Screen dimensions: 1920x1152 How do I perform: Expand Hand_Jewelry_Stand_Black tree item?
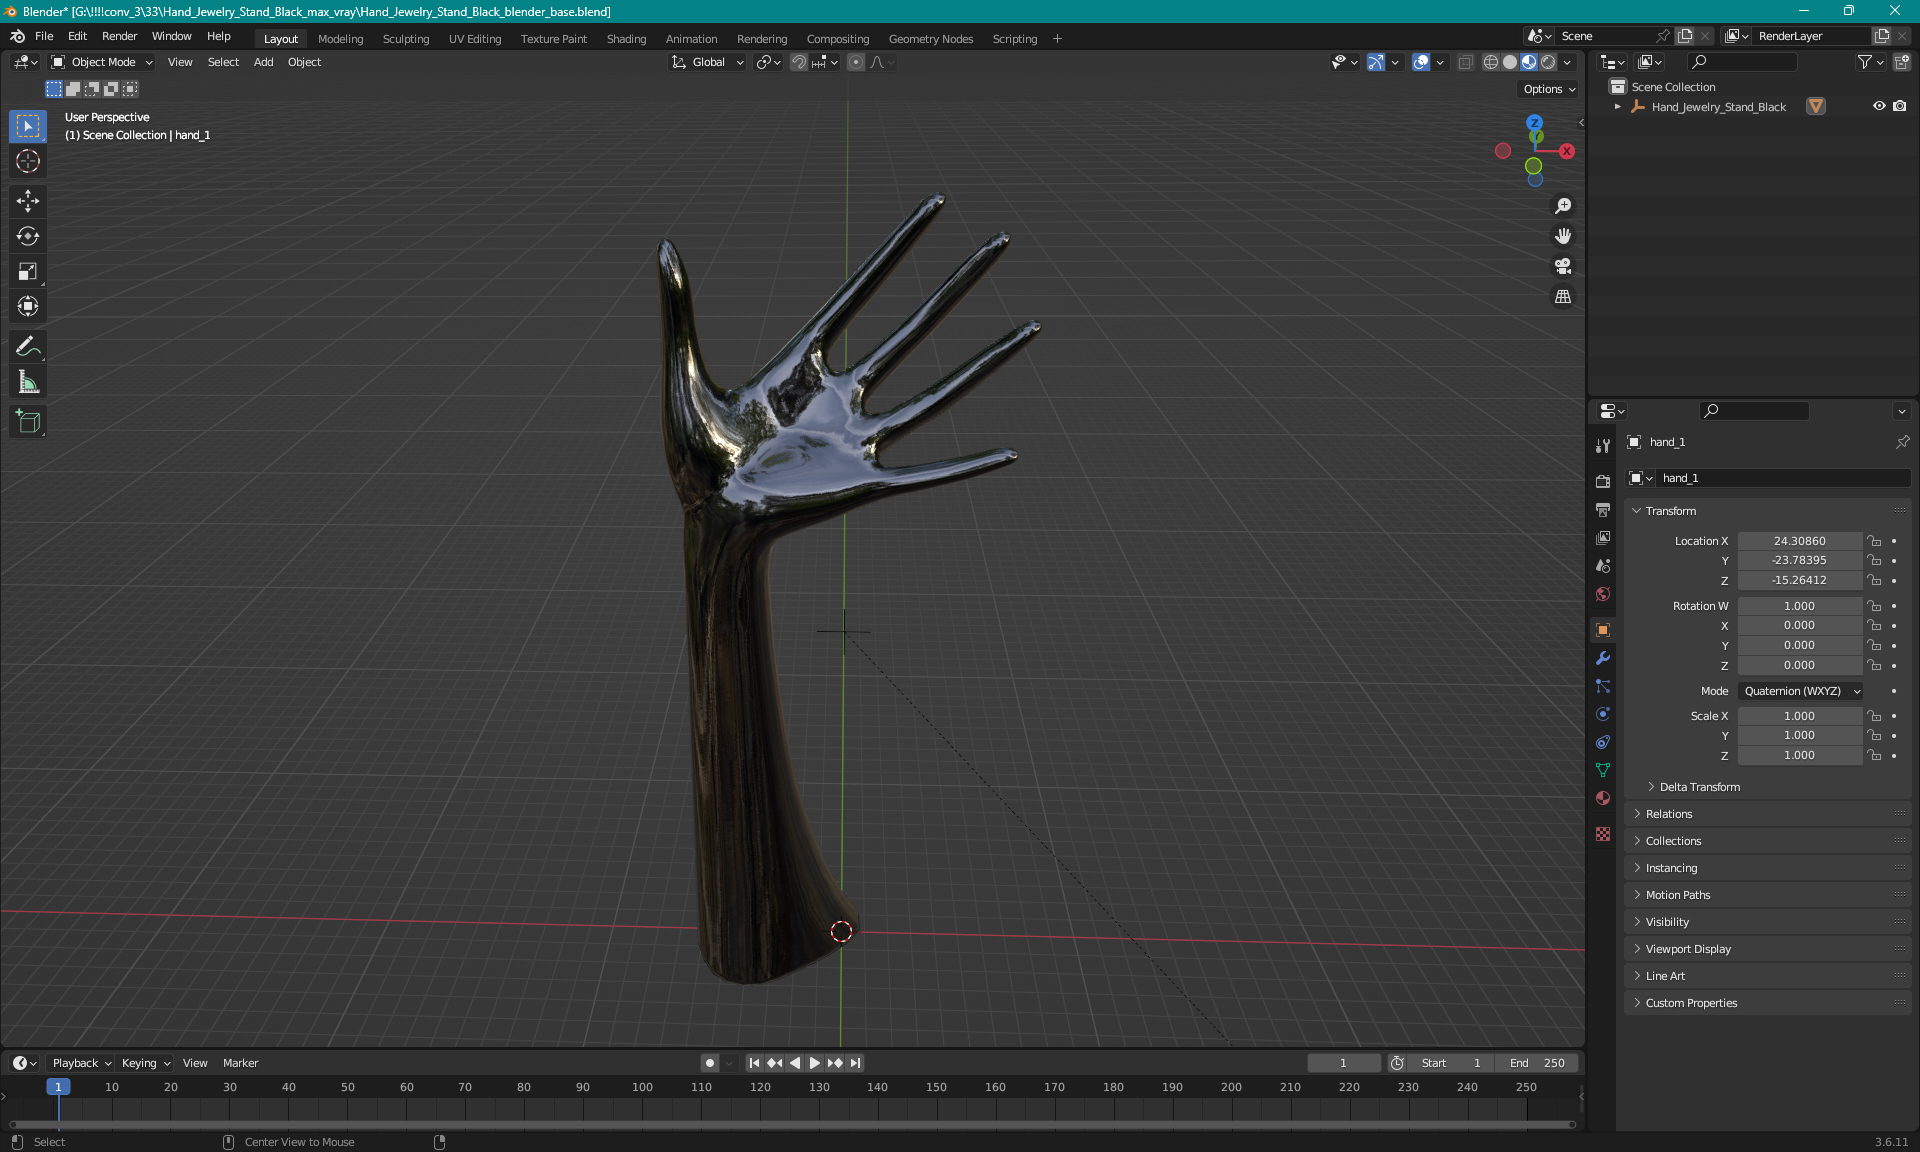click(x=1618, y=107)
